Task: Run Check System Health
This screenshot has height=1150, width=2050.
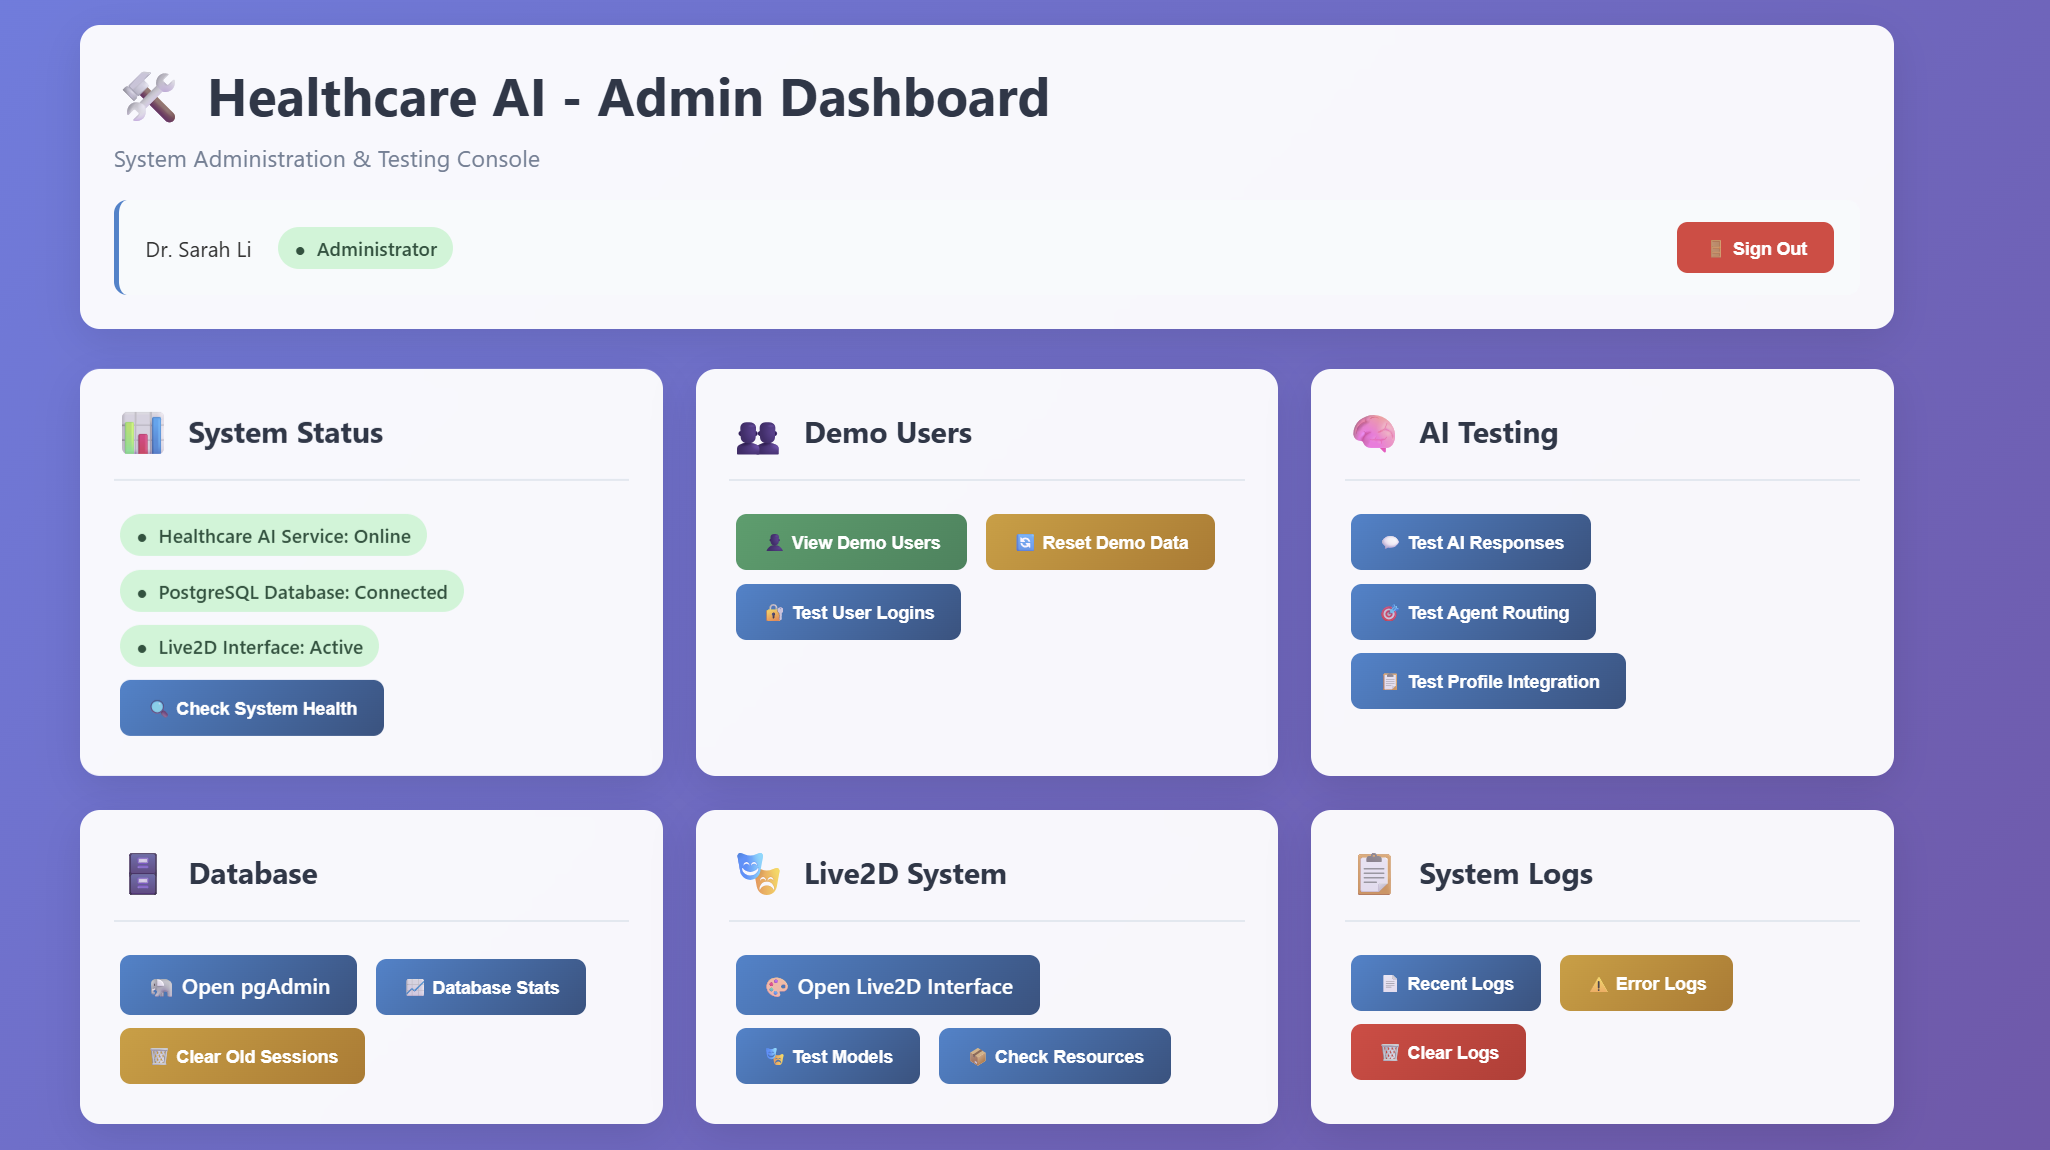Action: click(252, 708)
